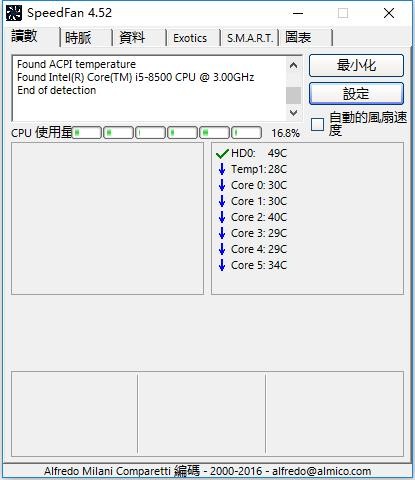This screenshot has height=480, width=415.
Task: Click the blue down arrow beside Temp1
Action: click(222, 169)
